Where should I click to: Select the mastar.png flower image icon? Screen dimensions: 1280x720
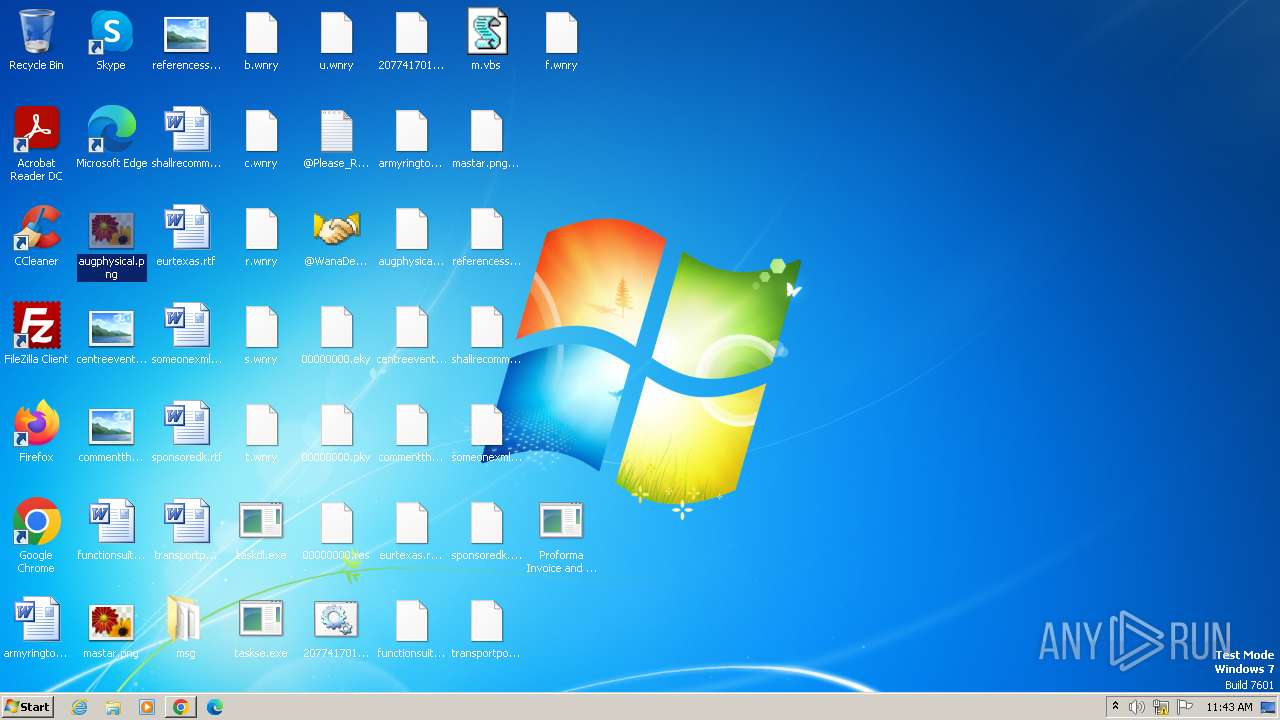[x=111, y=629]
